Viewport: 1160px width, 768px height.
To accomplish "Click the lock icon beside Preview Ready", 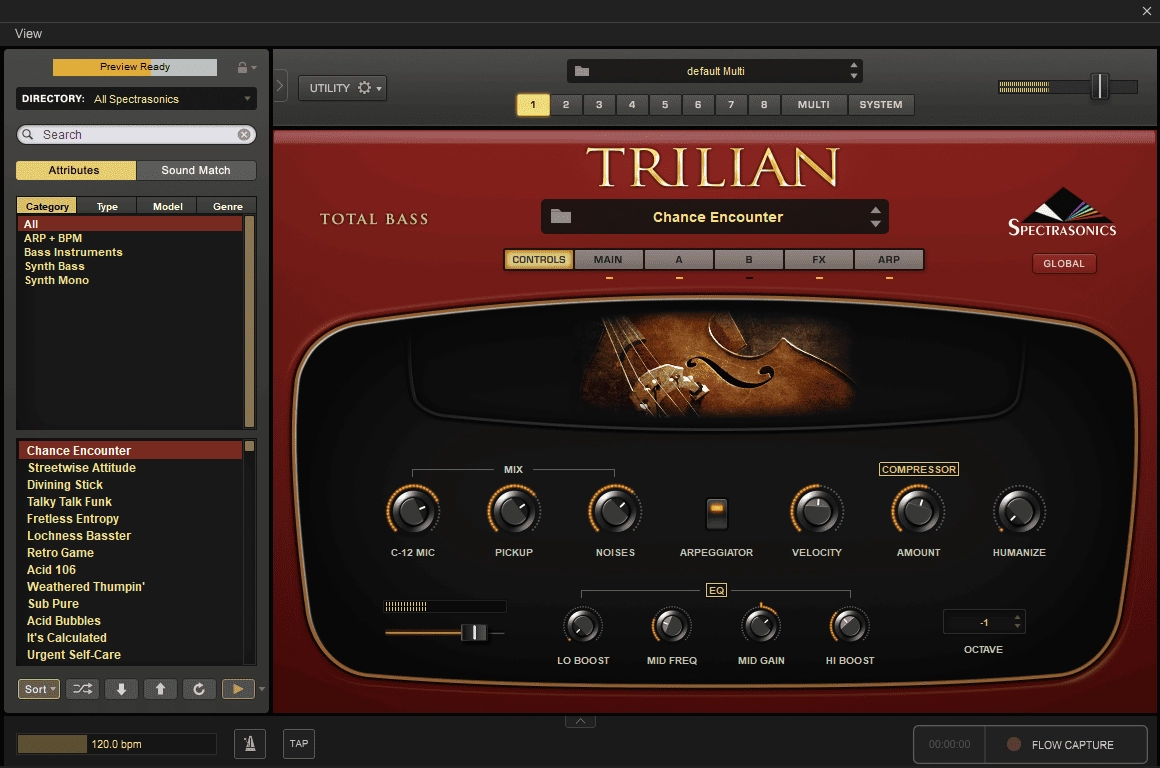I will point(242,67).
